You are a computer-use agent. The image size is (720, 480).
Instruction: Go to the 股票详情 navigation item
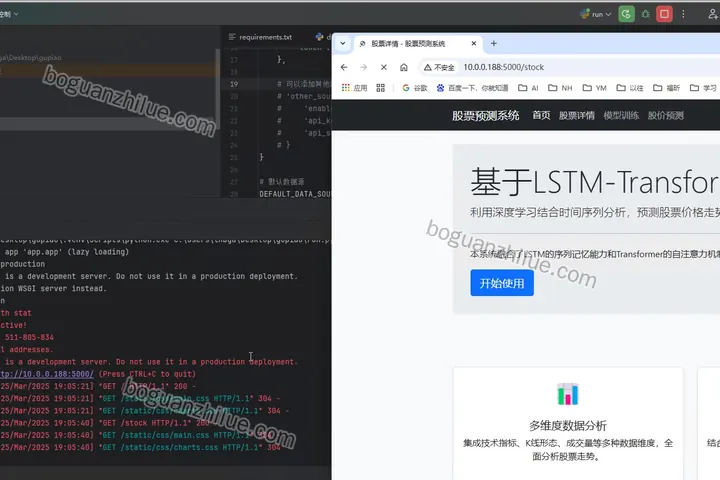point(577,116)
